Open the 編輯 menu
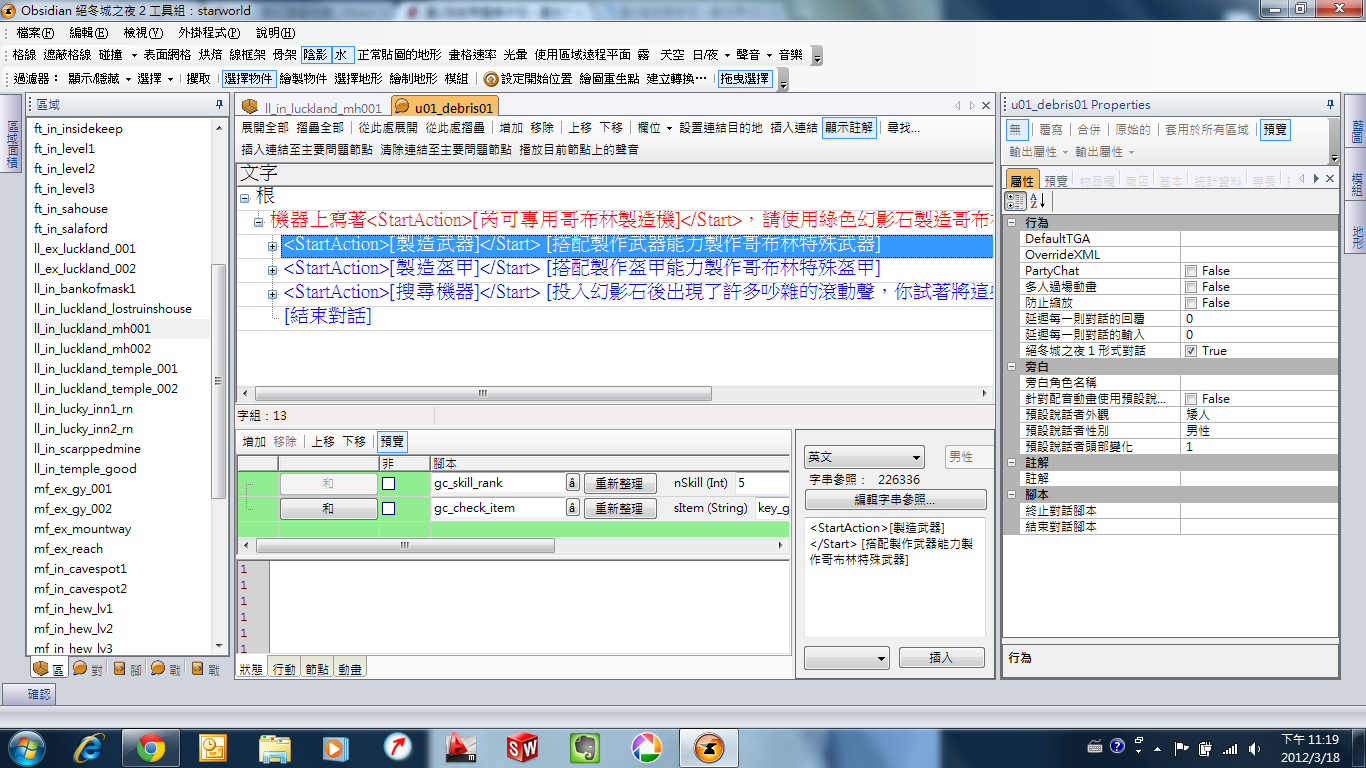 click(88, 33)
